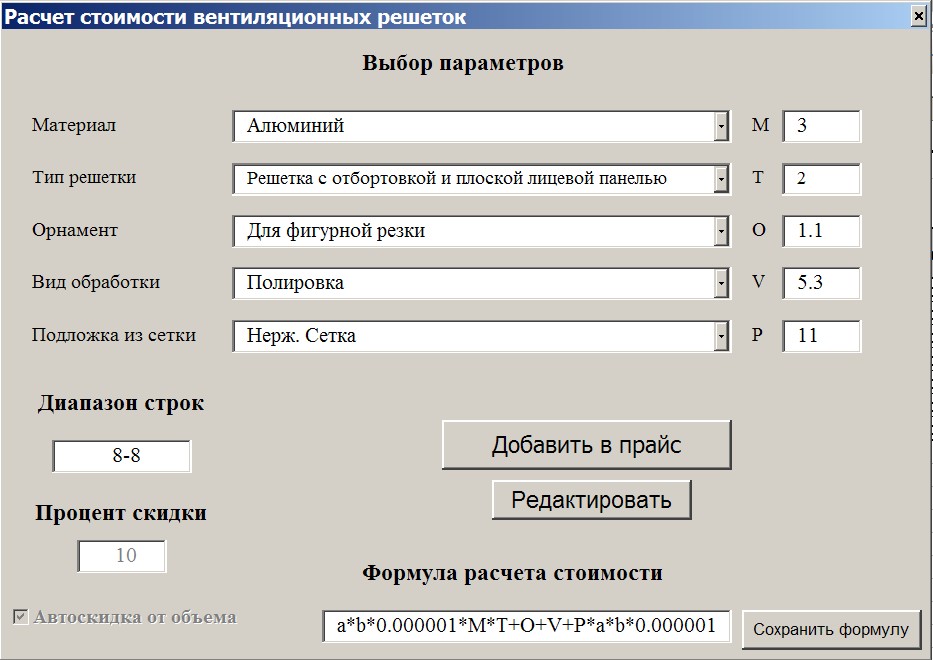Click the V coefficient field with 5.3
The width and height of the screenshot is (933, 660).
[821, 283]
